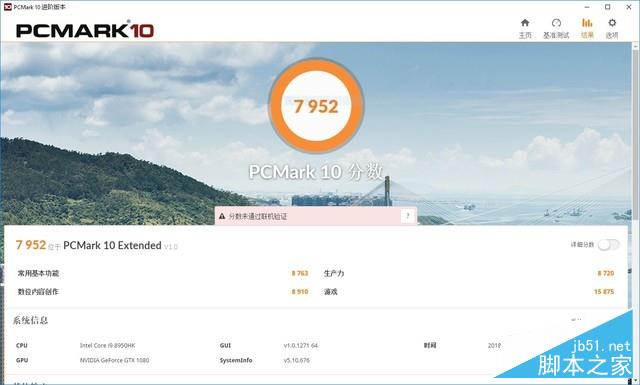Image resolution: width=640 pixels, height=385 pixels.
Task: Select the '常用基本功能' row label
Action: pyautogui.click(x=38, y=273)
